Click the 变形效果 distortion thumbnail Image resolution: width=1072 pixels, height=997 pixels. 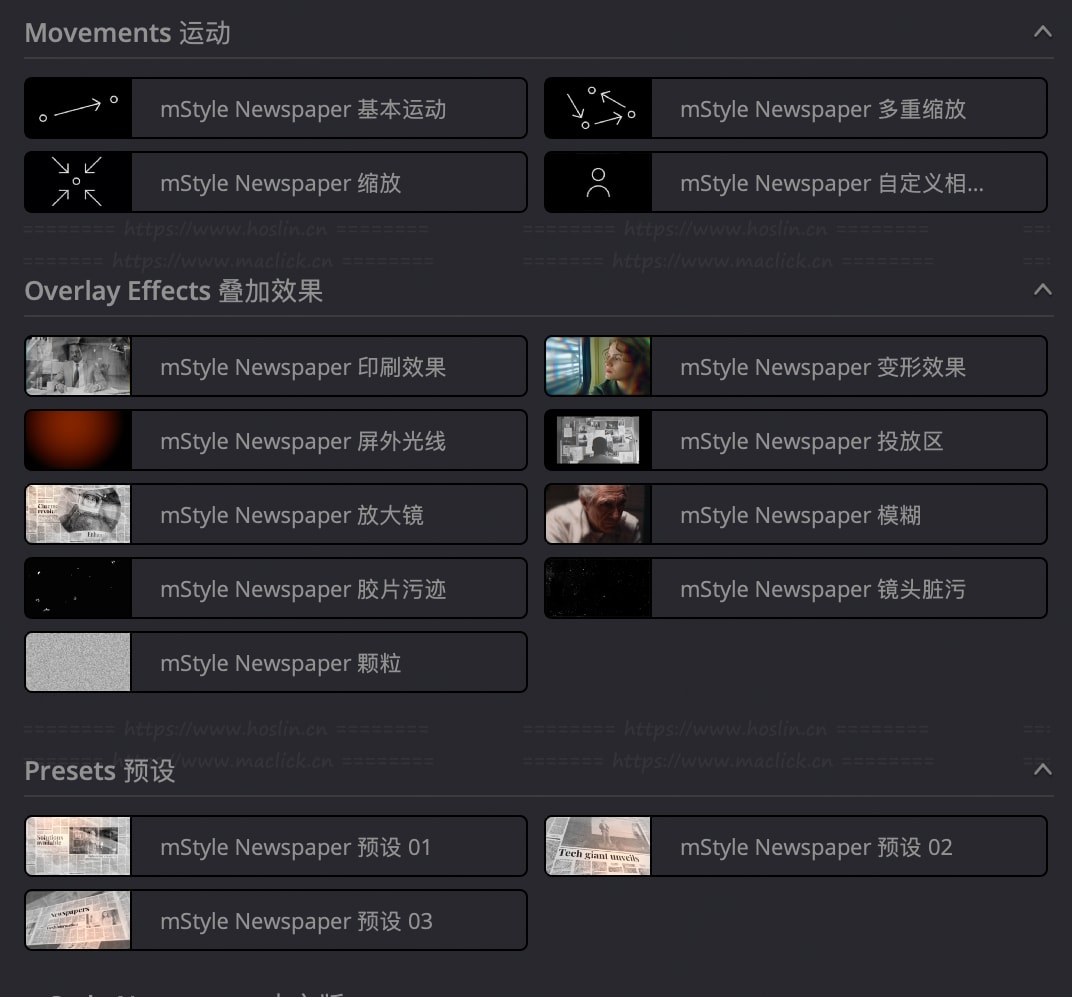click(x=598, y=366)
